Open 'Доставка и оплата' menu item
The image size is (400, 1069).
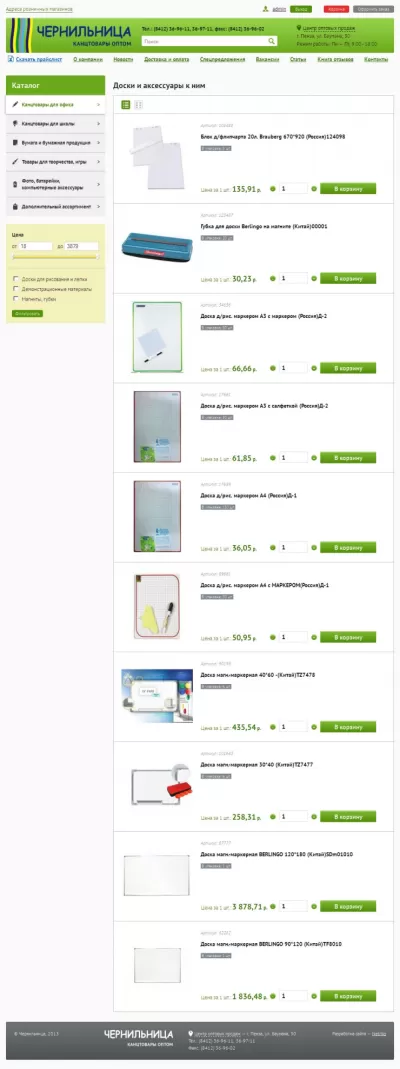[167, 59]
